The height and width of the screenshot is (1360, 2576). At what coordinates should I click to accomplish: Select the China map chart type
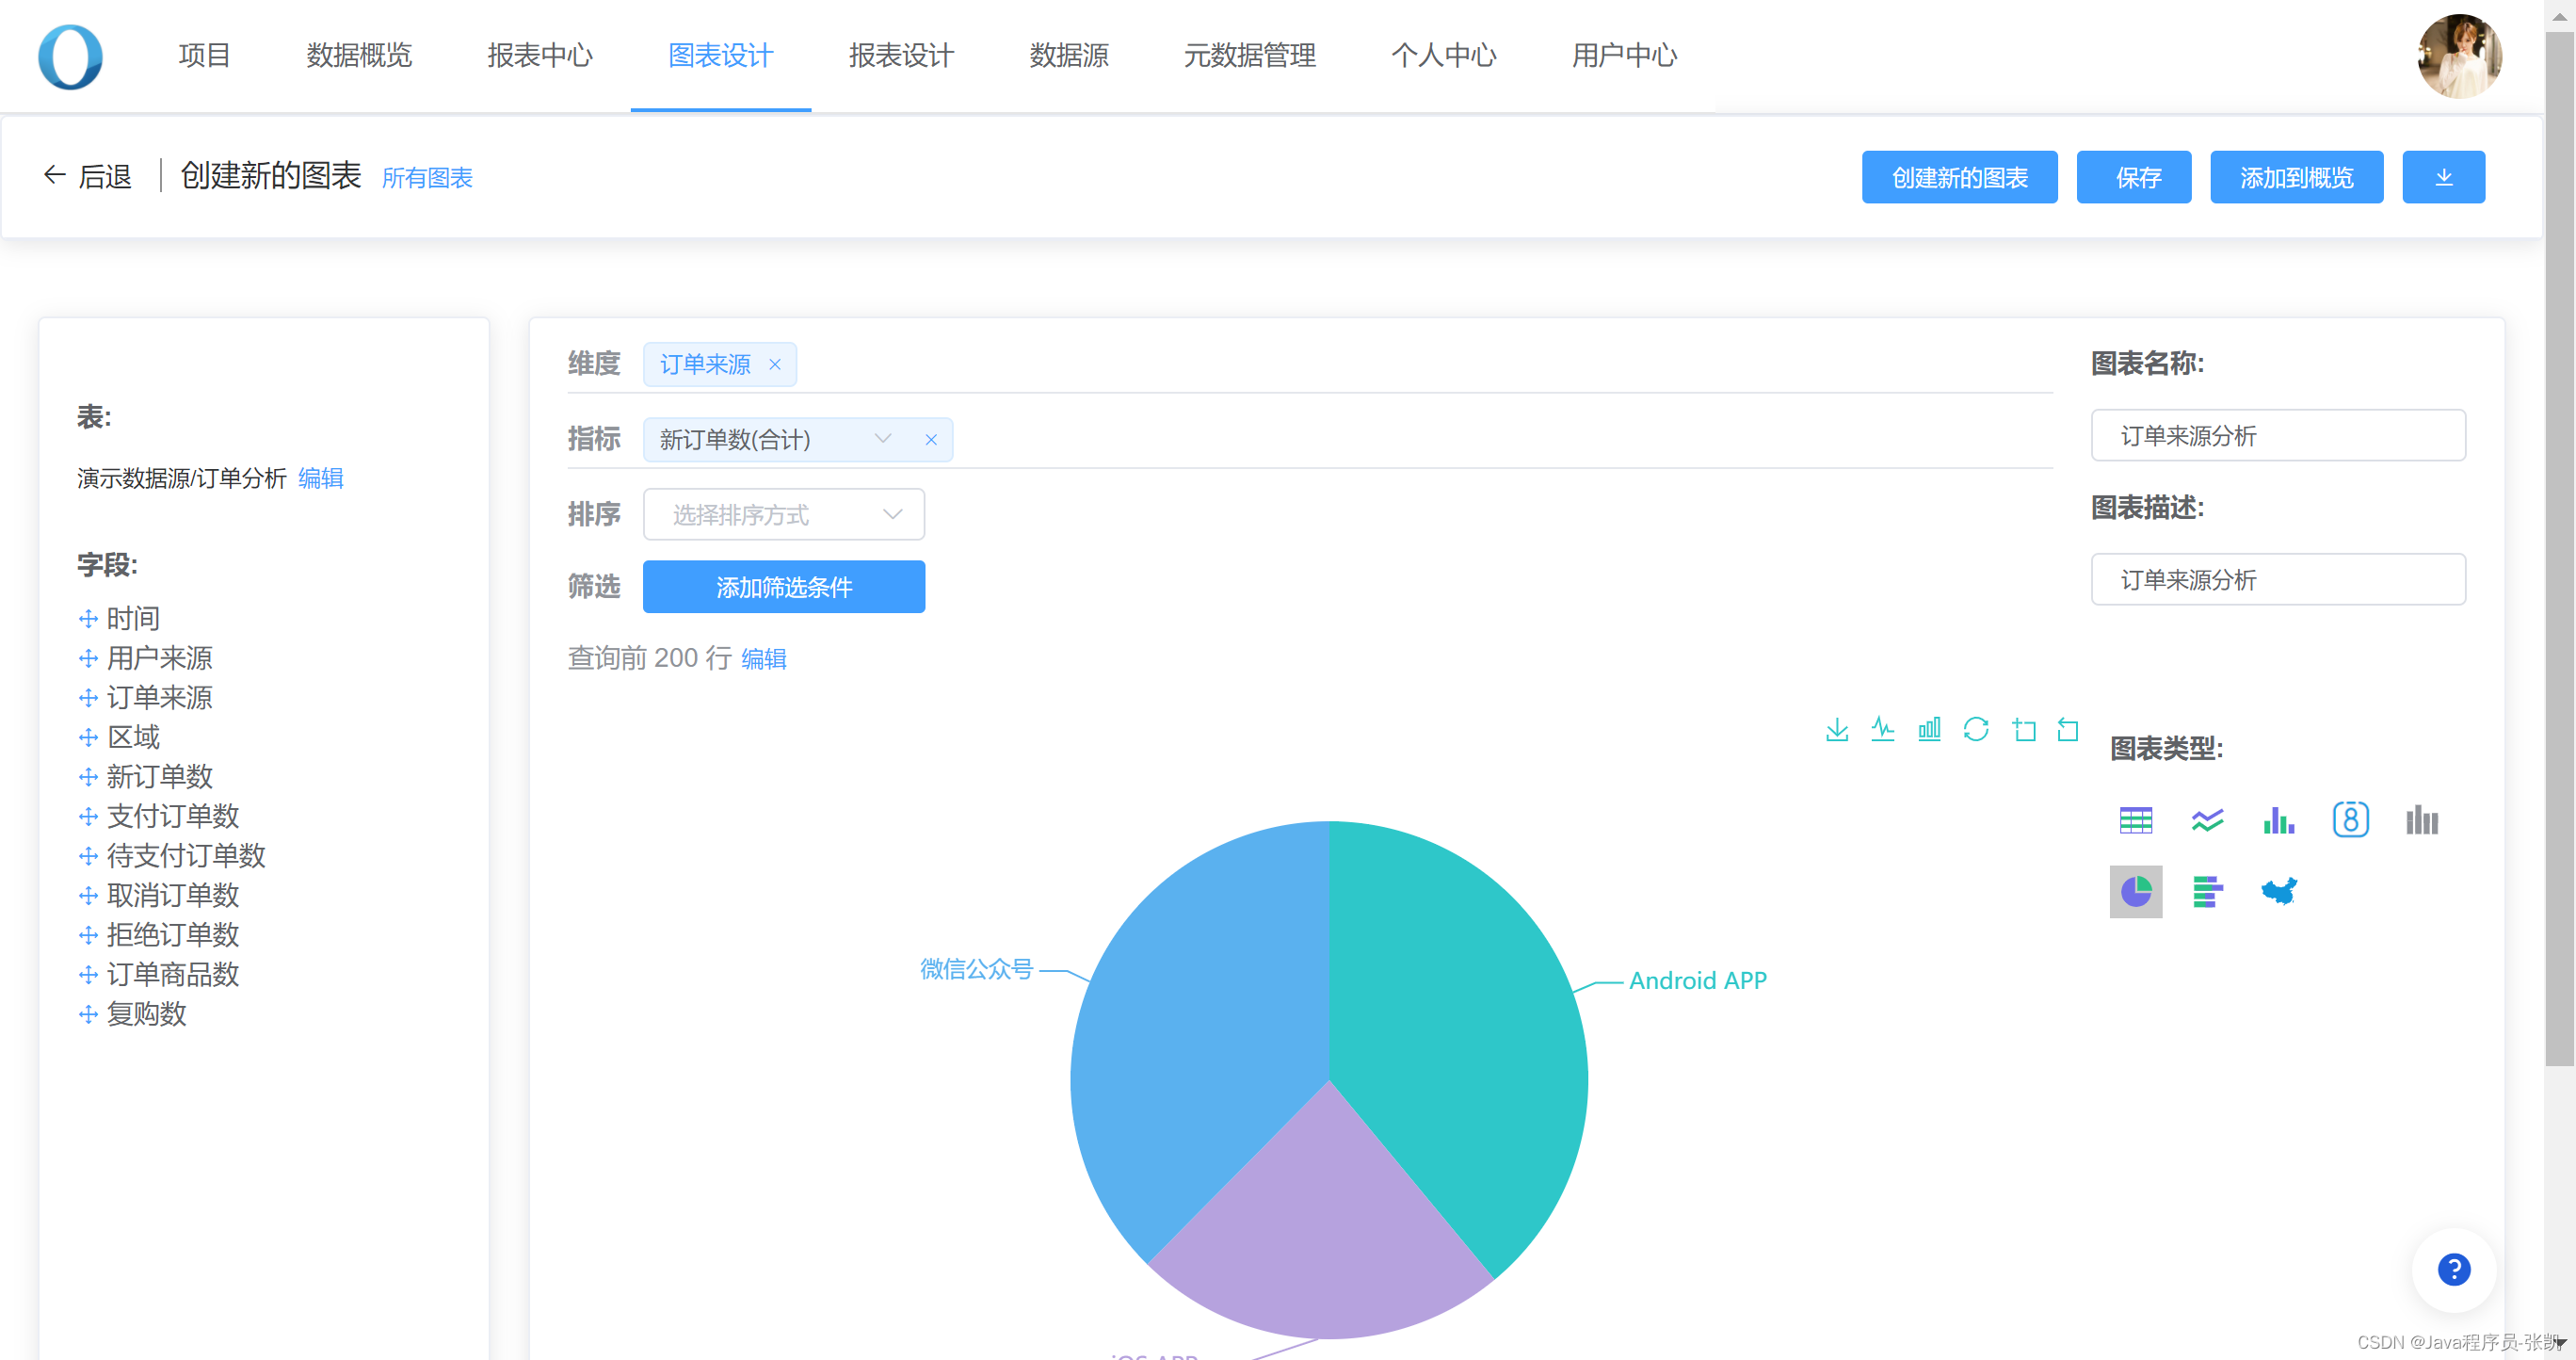click(2277, 891)
